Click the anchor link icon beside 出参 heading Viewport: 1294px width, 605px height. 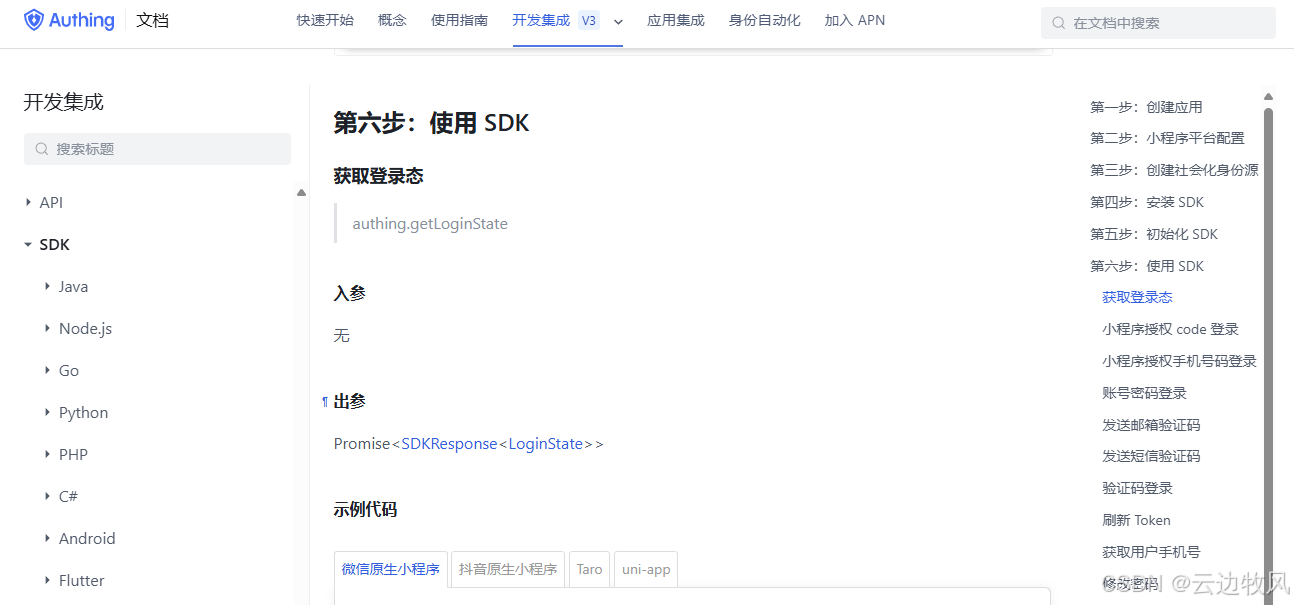pyautogui.click(x=324, y=400)
